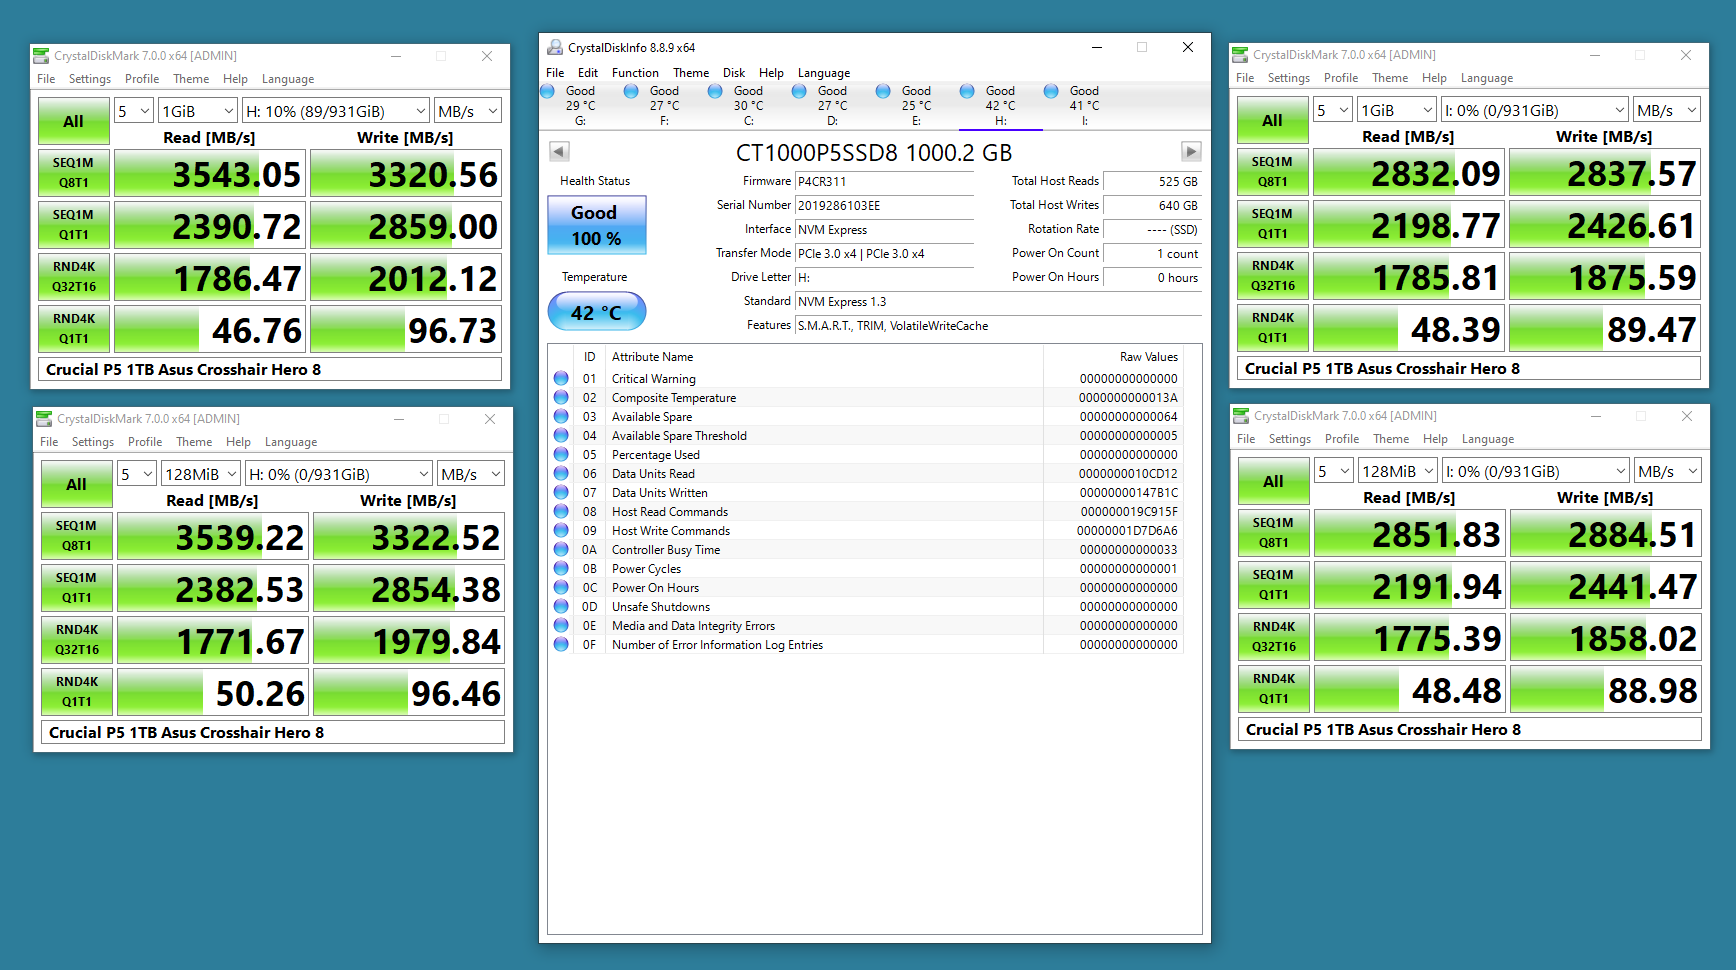Click Serial Number field 2019286103EE

click(x=884, y=206)
